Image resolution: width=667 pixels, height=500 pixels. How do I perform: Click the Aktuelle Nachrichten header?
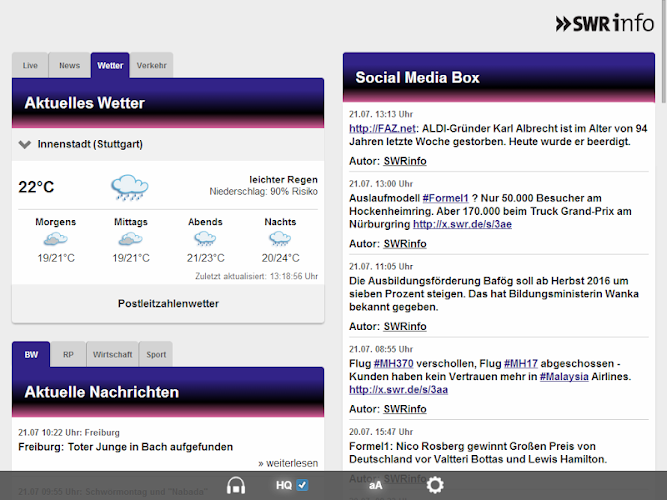168,392
